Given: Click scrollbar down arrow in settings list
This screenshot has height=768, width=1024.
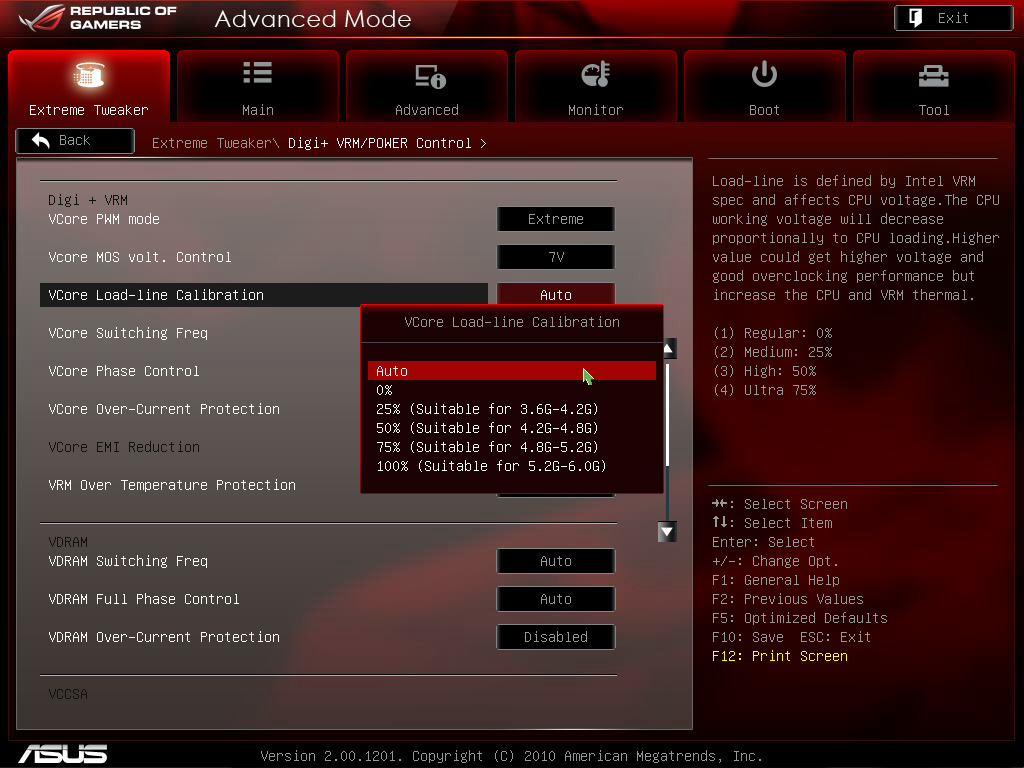Looking at the screenshot, I should coord(667,532).
